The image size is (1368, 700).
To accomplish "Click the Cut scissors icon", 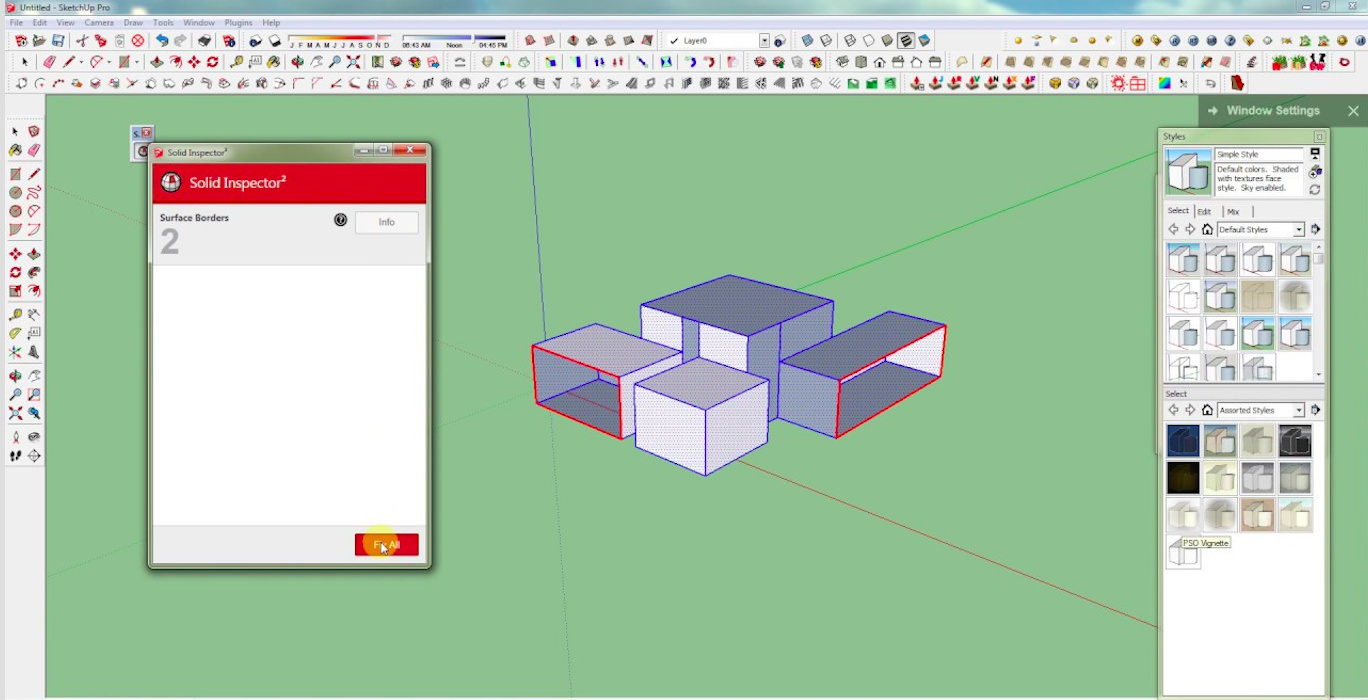I will coord(82,41).
